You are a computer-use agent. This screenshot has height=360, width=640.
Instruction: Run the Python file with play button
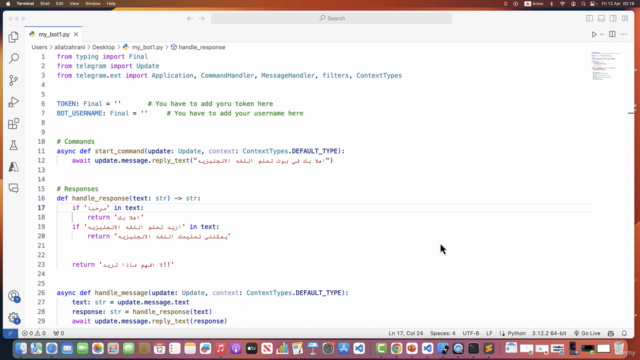594,34
